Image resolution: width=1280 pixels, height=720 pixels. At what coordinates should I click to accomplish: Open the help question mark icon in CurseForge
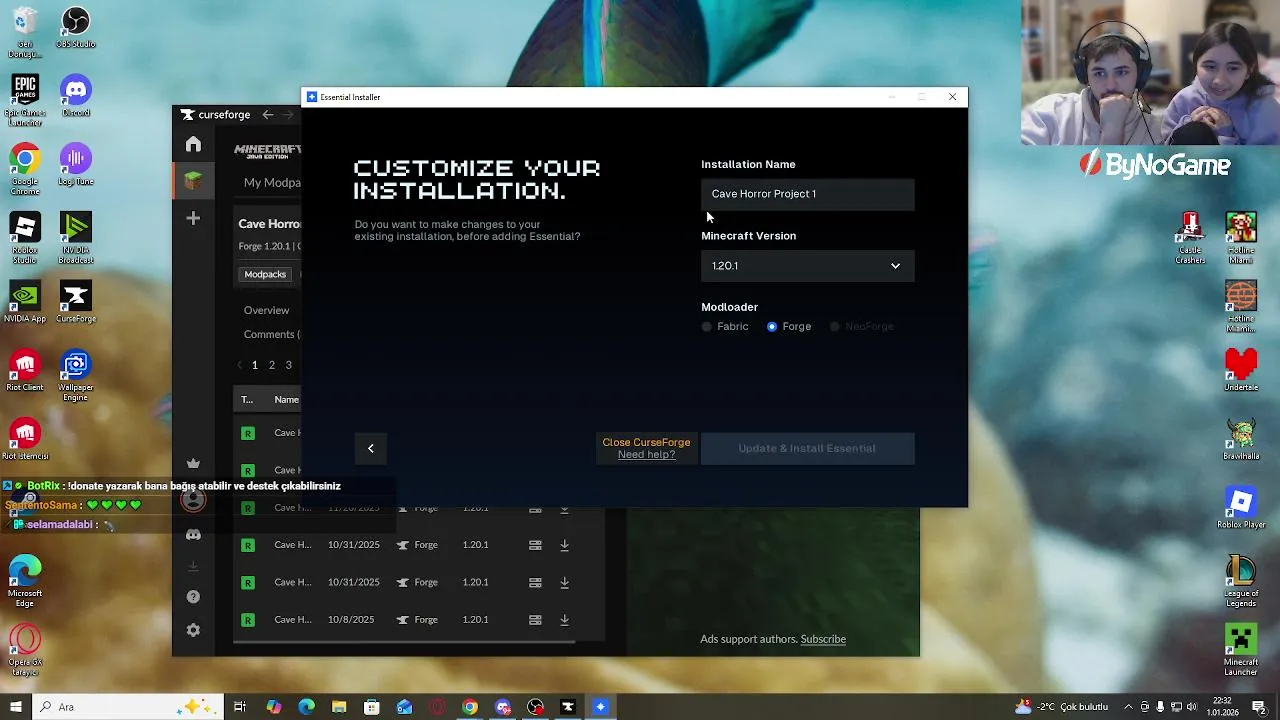(193, 597)
